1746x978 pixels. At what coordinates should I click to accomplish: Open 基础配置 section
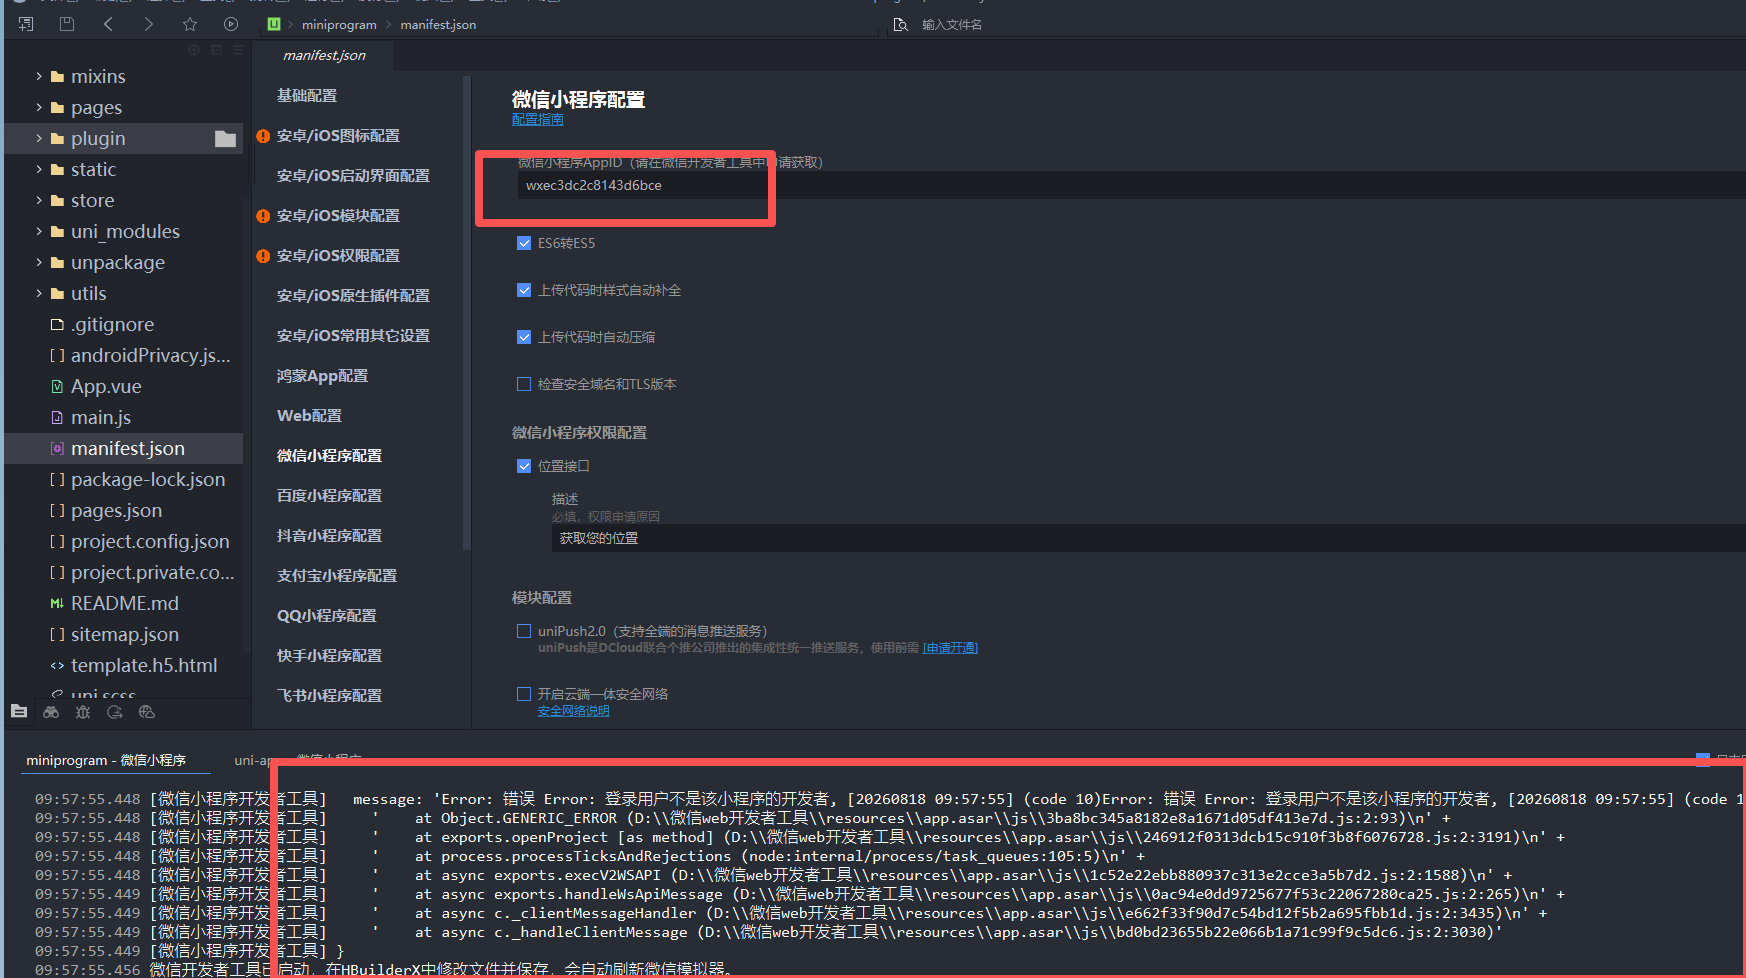307,96
